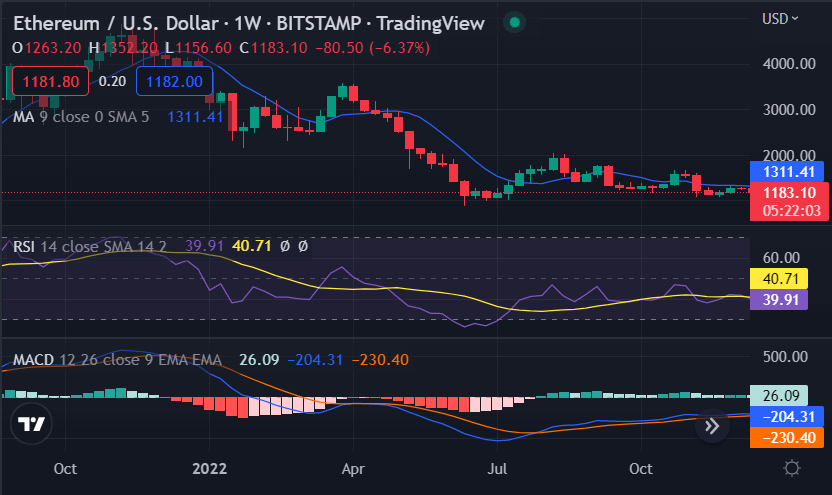The height and width of the screenshot is (495, 832).
Task: Click the 26.09 histogram axis label
Action: click(779, 395)
